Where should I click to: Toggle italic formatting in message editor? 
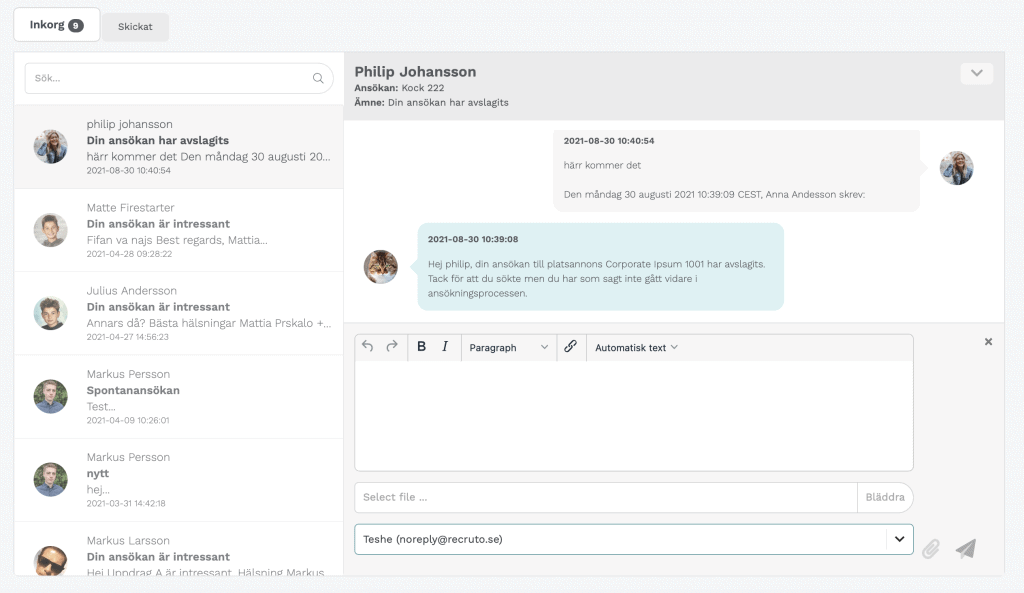[445, 347]
